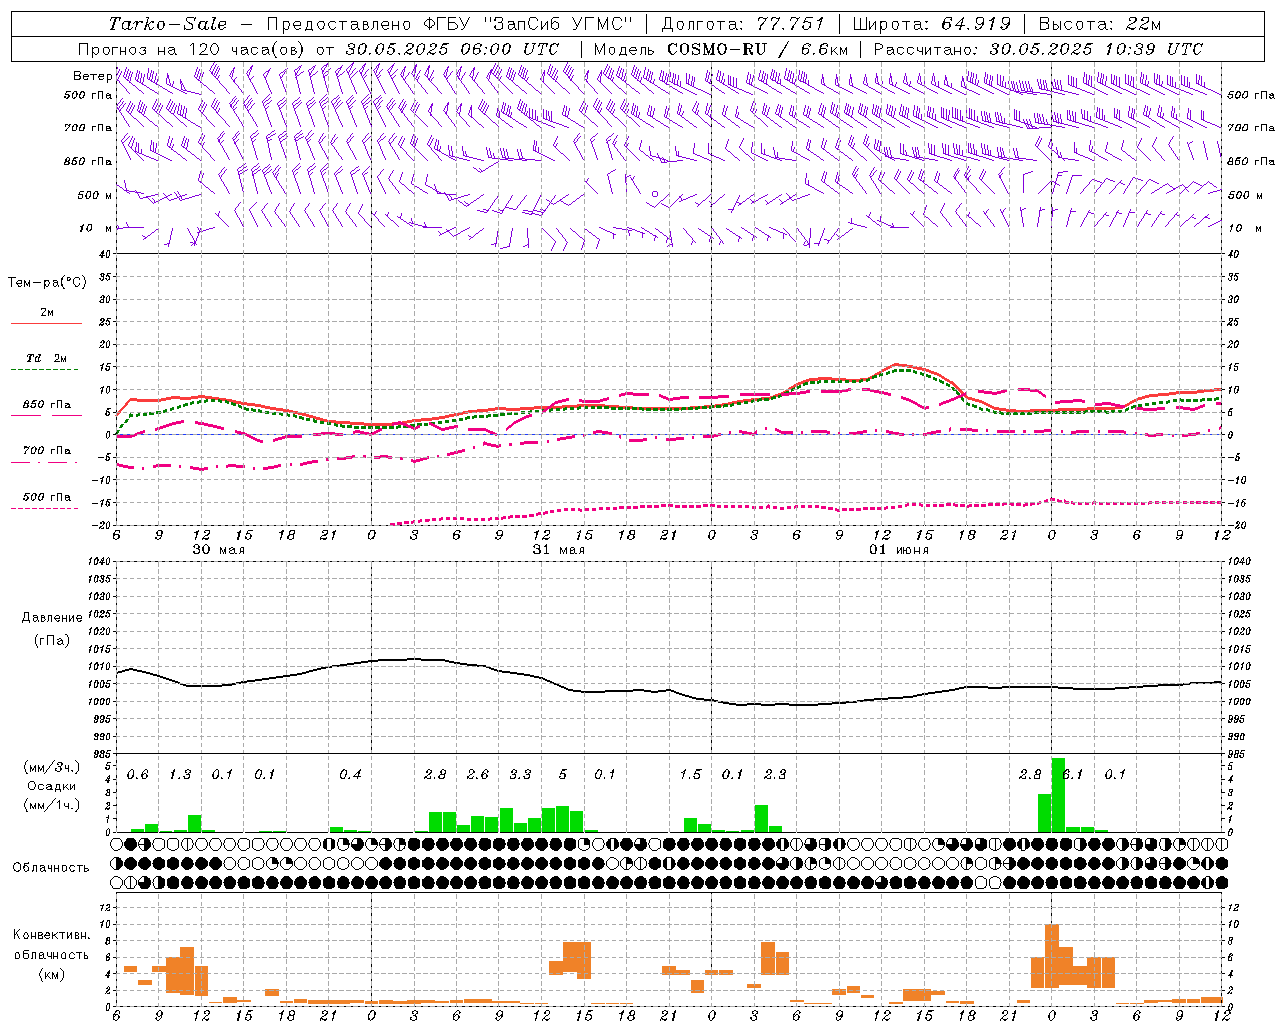Click the Ветер wind panel label
The image size is (1280, 1024).
92,76
